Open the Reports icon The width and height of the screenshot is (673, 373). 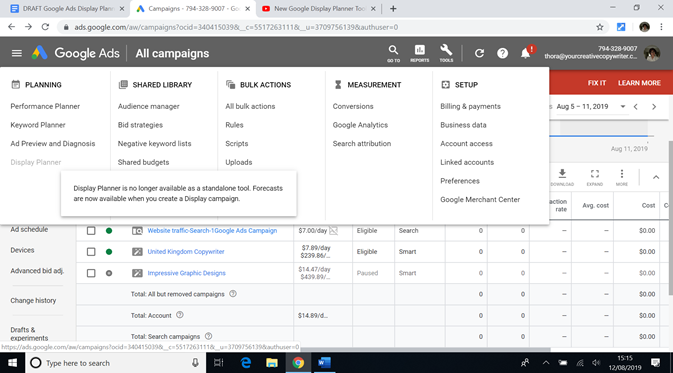[x=419, y=54]
